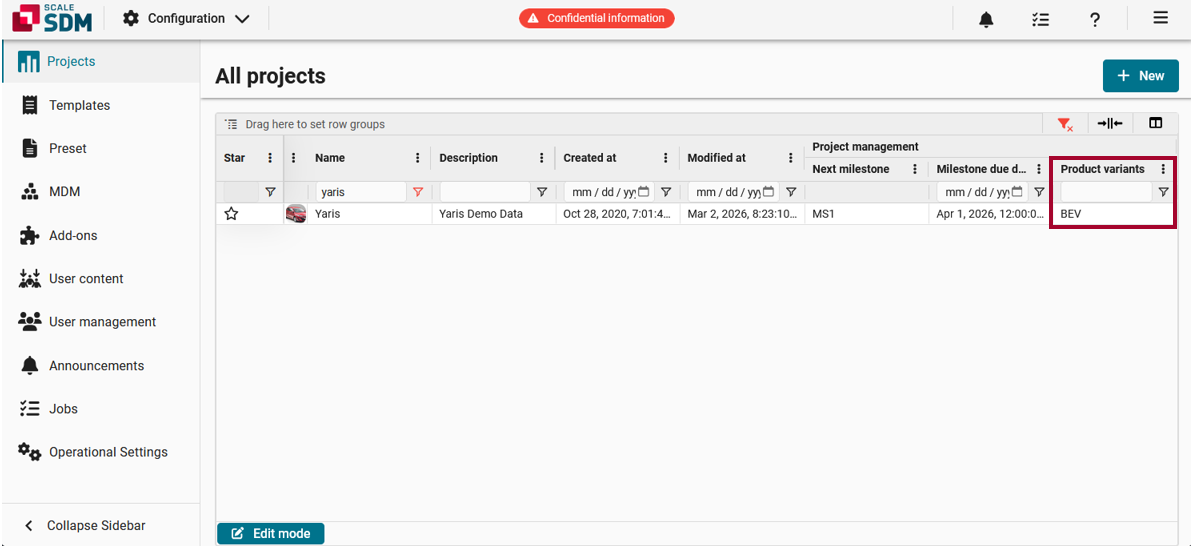Toggle the Star column filter
Image resolution: width=1192 pixels, height=555 pixels.
click(270, 192)
